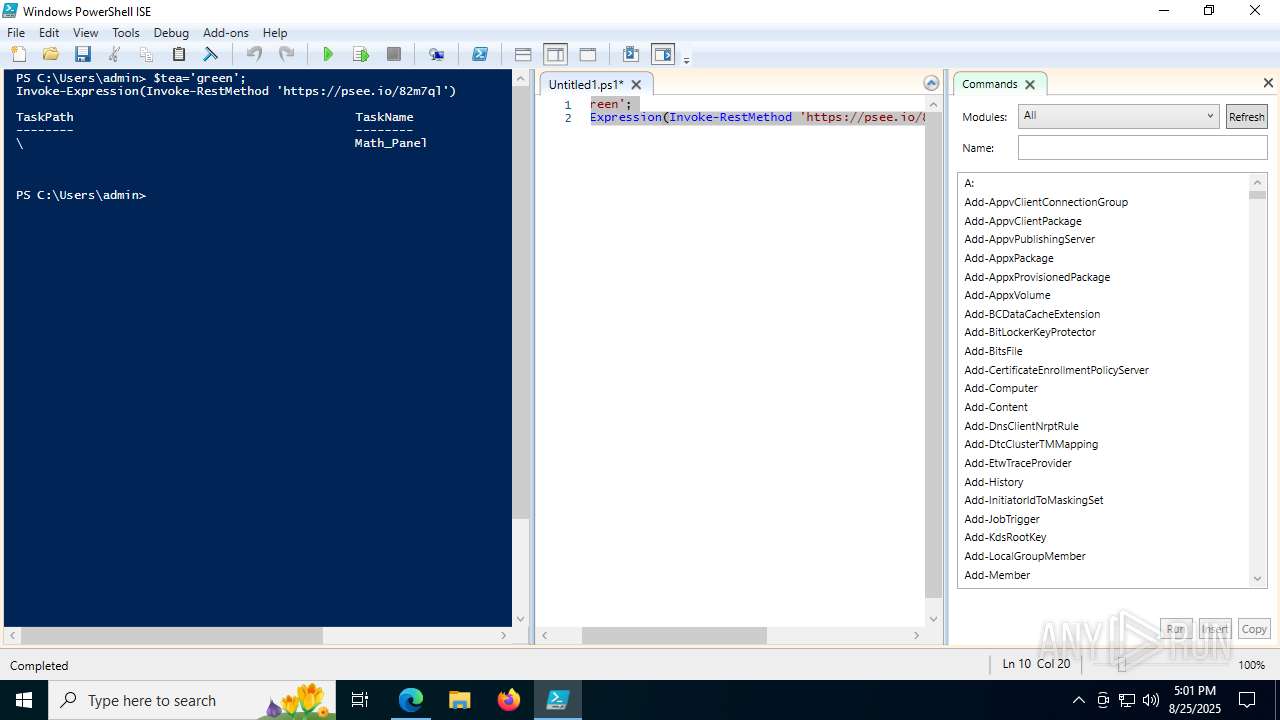Image resolution: width=1280 pixels, height=720 pixels.
Task: Click the Run Selection icon
Action: (361, 54)
